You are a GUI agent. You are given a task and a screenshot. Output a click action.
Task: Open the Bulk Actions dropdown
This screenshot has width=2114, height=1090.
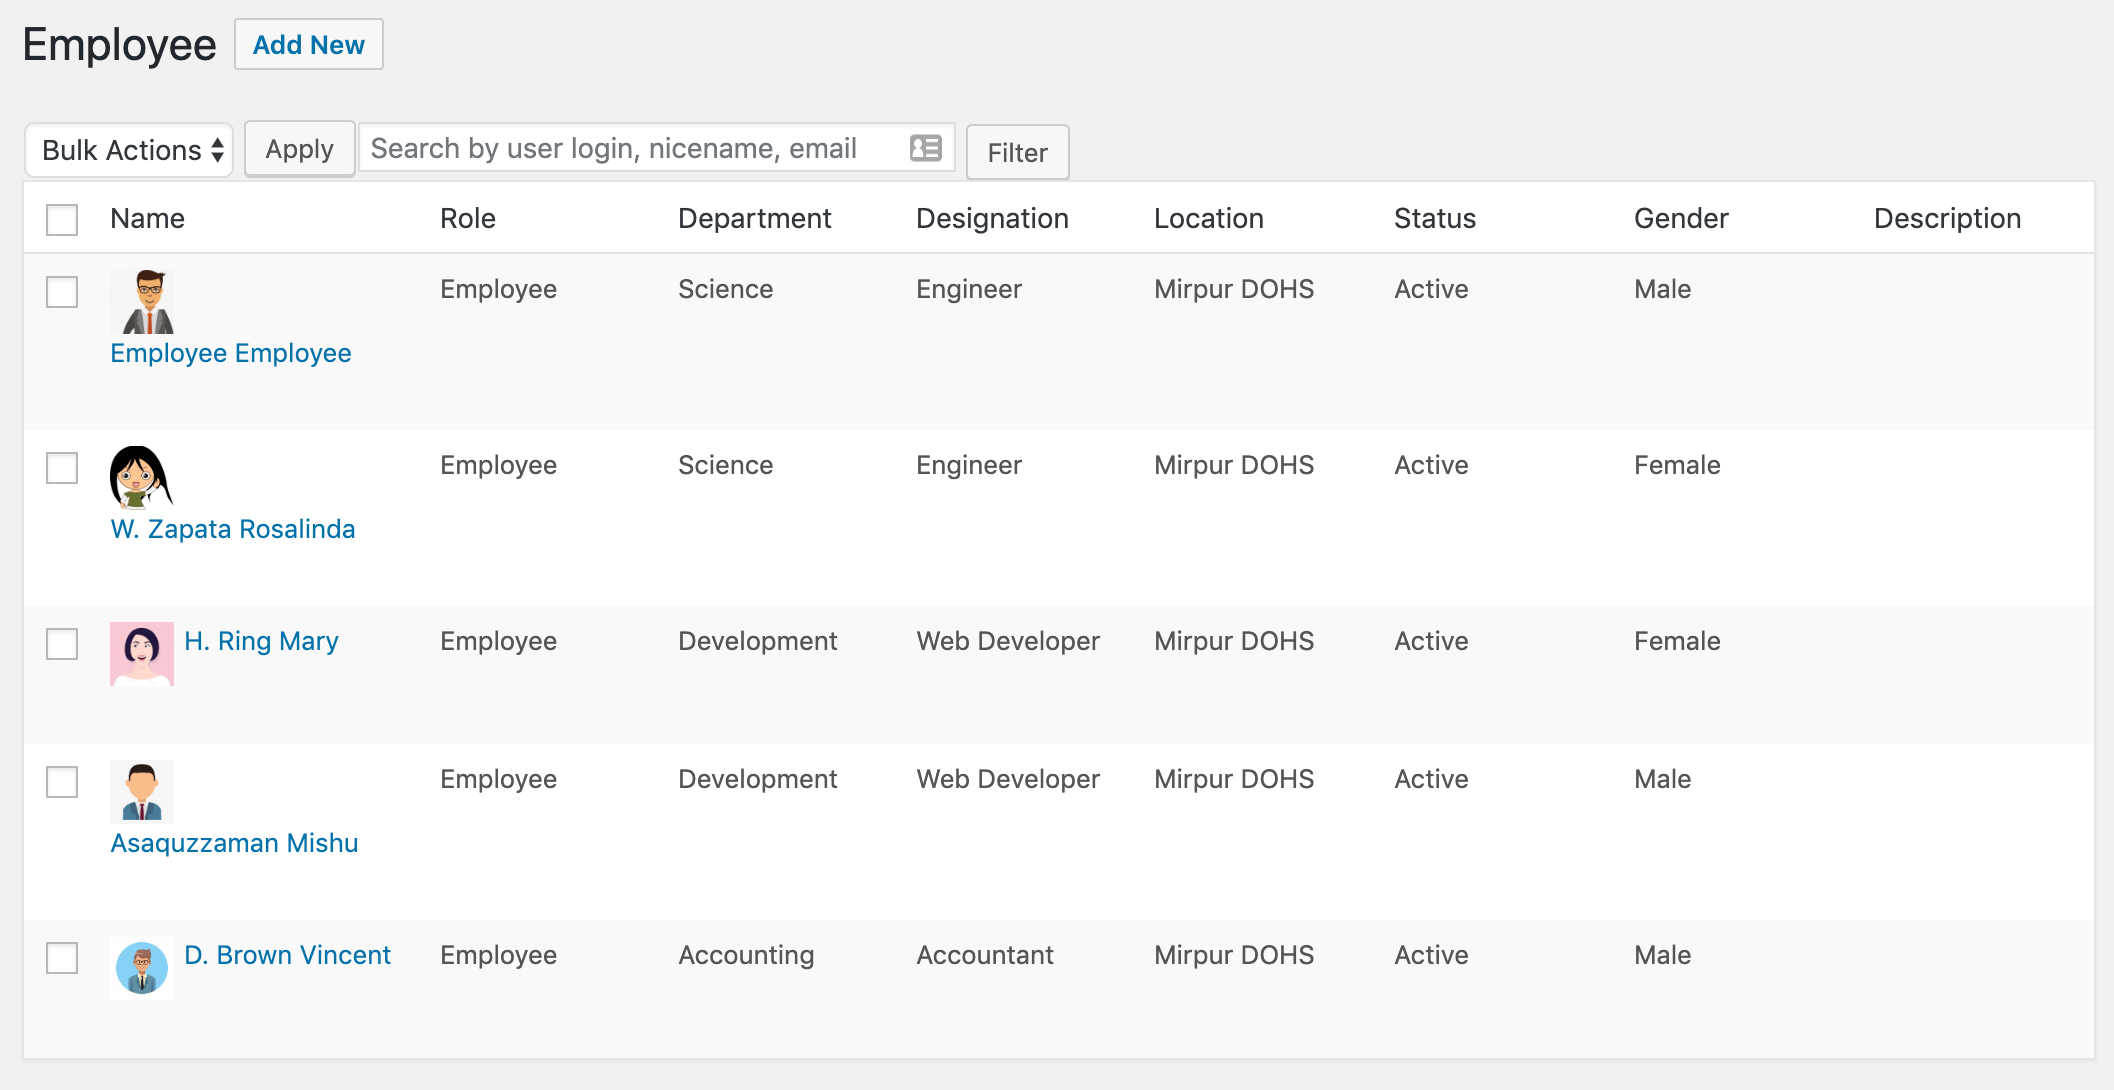[x=129, y=150]
